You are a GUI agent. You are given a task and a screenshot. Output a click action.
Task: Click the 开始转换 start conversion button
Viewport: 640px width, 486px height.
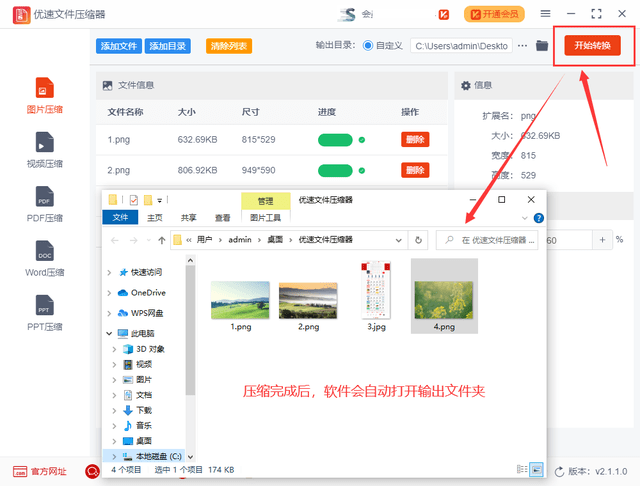[592, 46]
